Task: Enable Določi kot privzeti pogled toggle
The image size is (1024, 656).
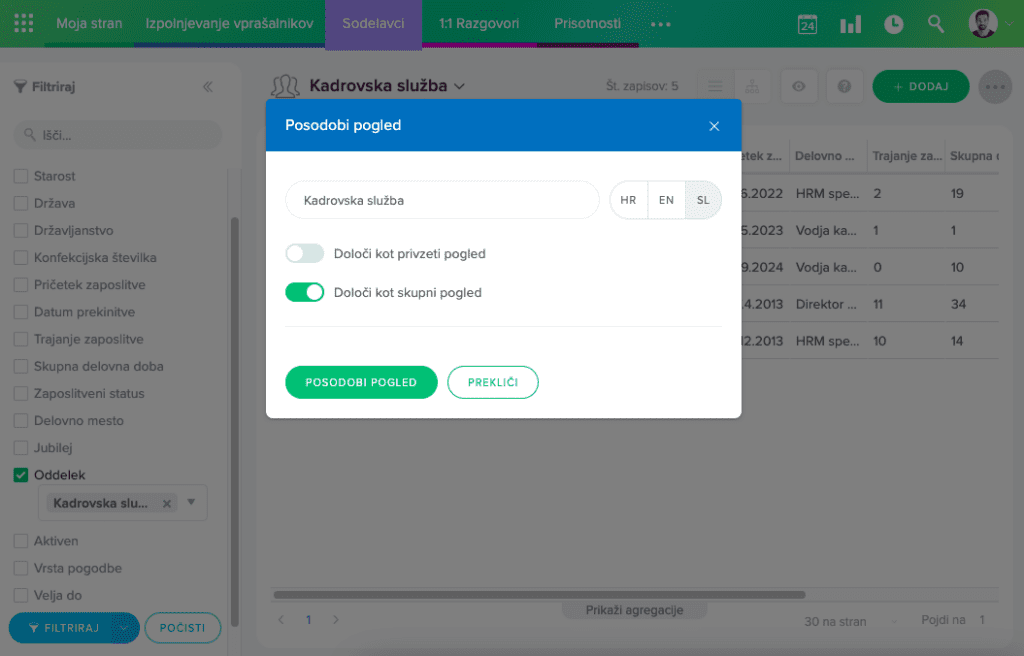Action: pyautogui.click(x=305, y=254)
